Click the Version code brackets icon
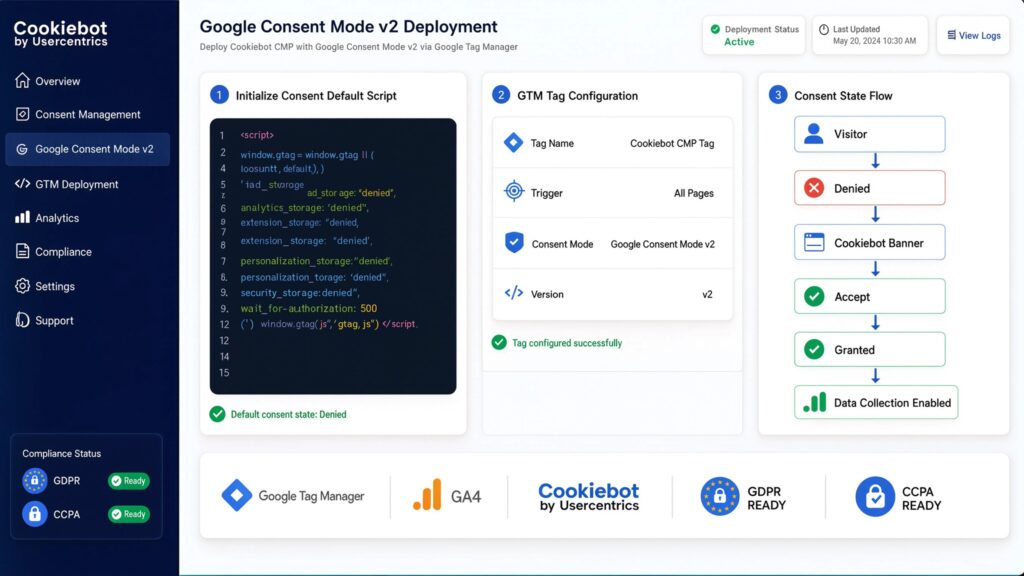Viewport: 1024px width, 576px height. click(514, 293)
